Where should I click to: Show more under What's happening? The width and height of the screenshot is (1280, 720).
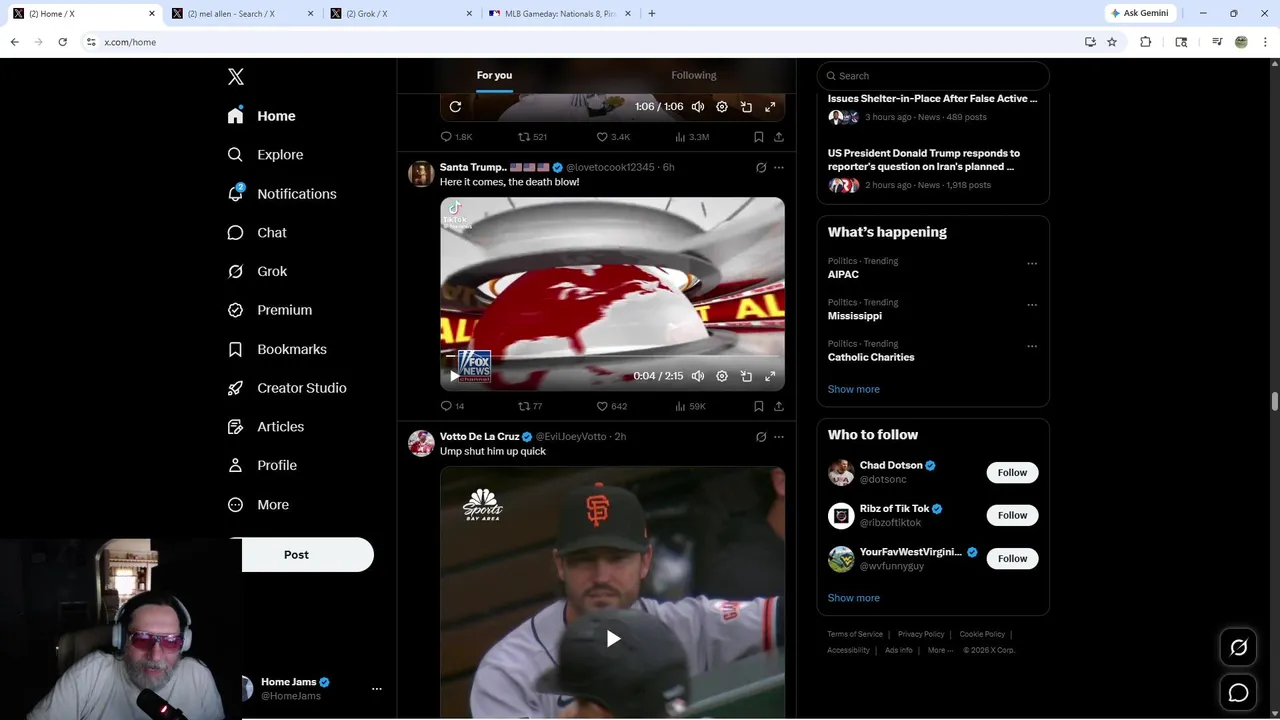click(854, 389)
